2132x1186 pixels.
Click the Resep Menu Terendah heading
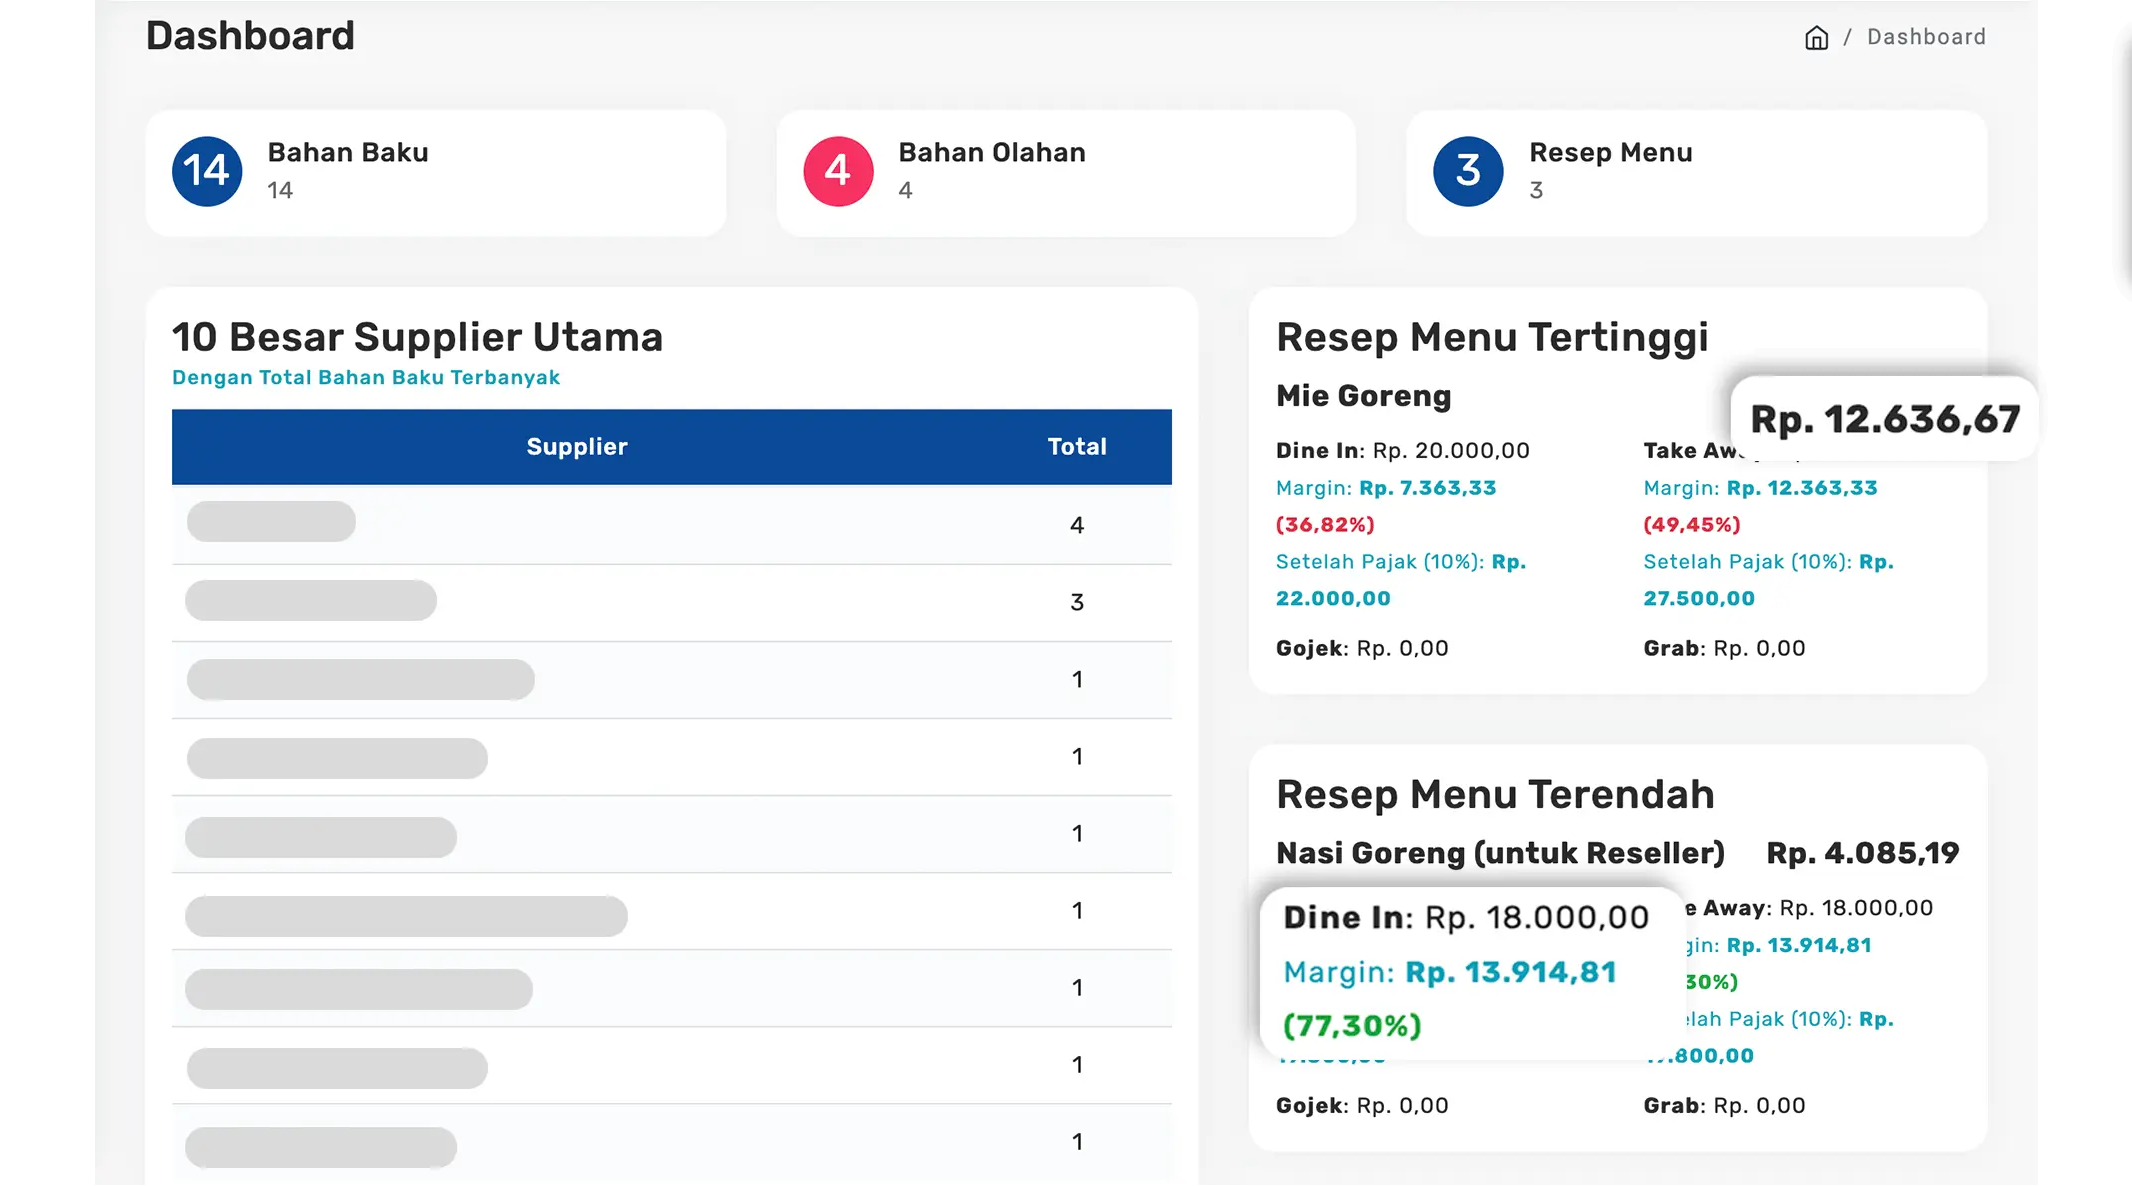[1495, 794]
